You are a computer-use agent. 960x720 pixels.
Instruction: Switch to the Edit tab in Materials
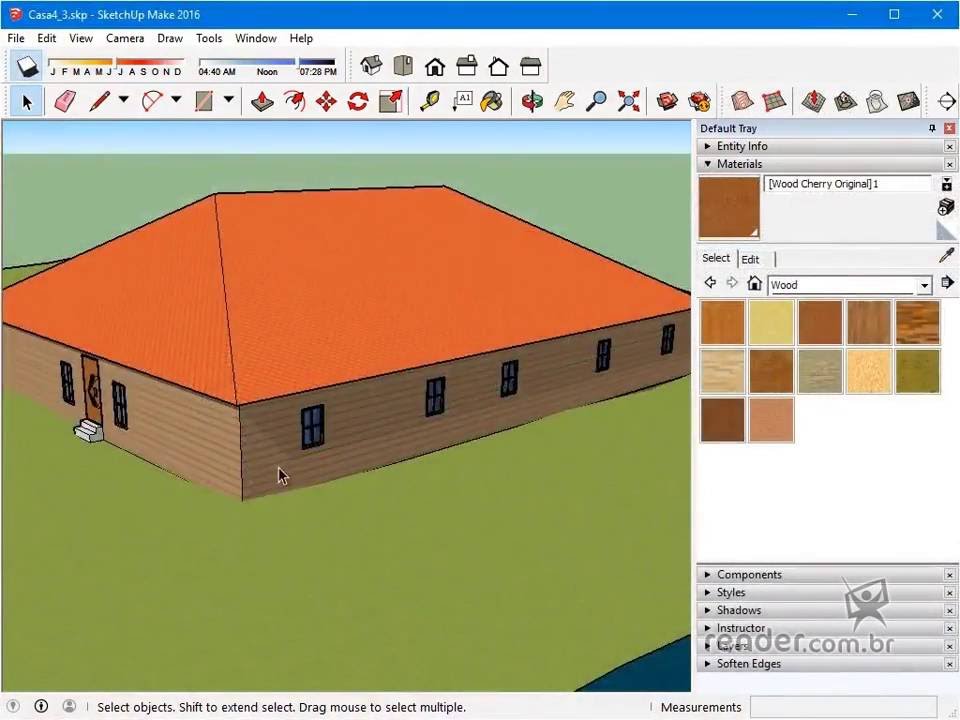click(x=750, y=259)
